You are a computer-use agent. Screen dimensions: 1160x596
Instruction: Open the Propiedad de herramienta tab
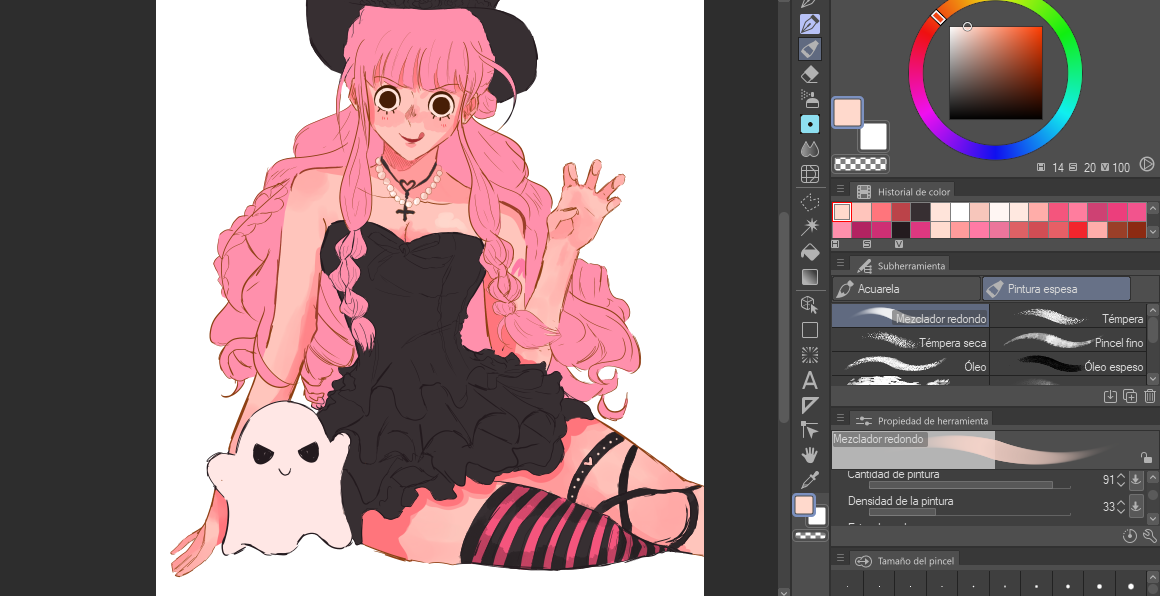point(922,421)
